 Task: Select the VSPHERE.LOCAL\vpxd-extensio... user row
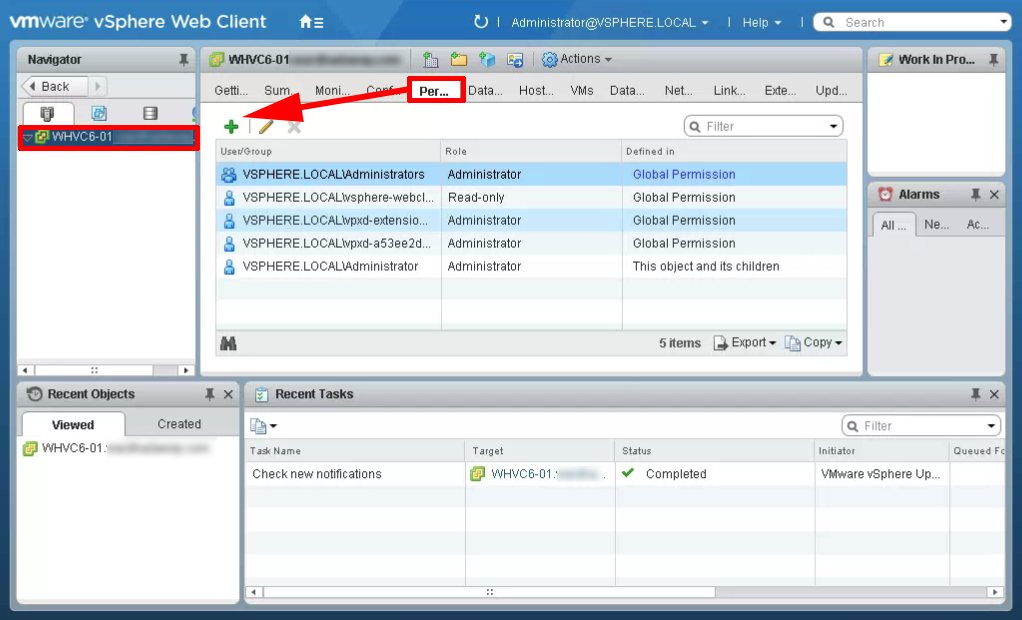click(x=531, y=220)
